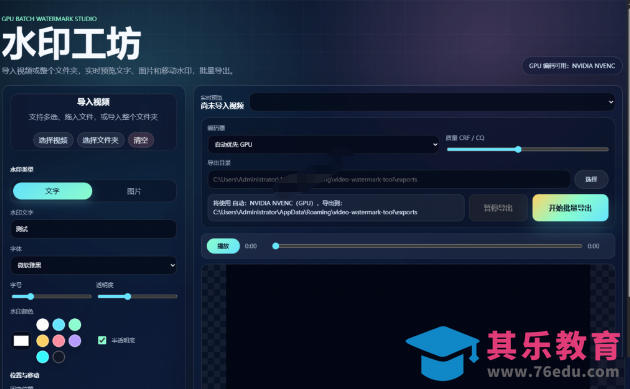Click the video timeline seek bar

point(429,246)
